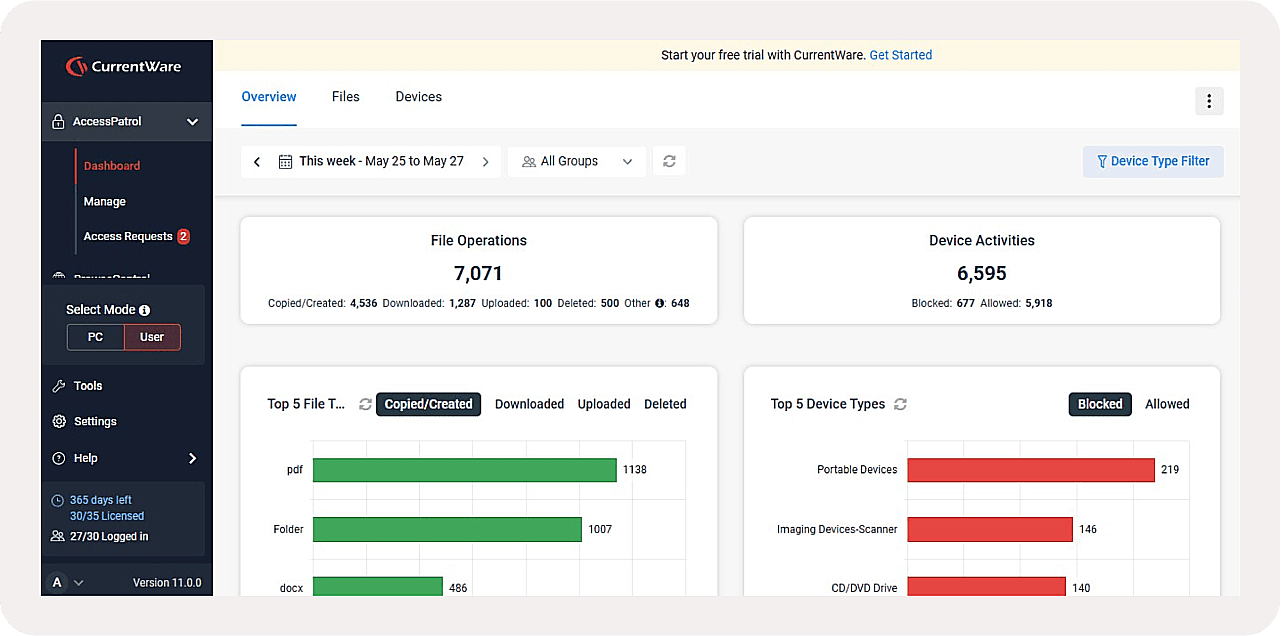Expand the Help submenu
The width and height of the screenshot is (1281, 636).
click(192, 458)
